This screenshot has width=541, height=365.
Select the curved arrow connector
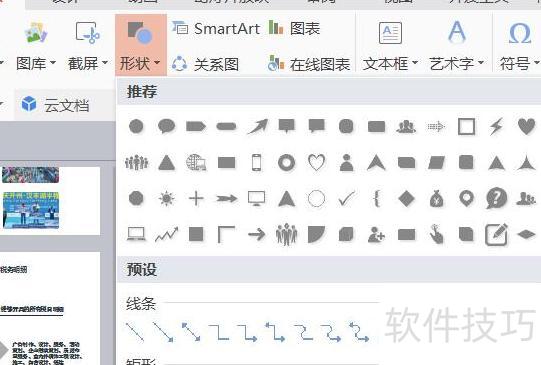331,332
